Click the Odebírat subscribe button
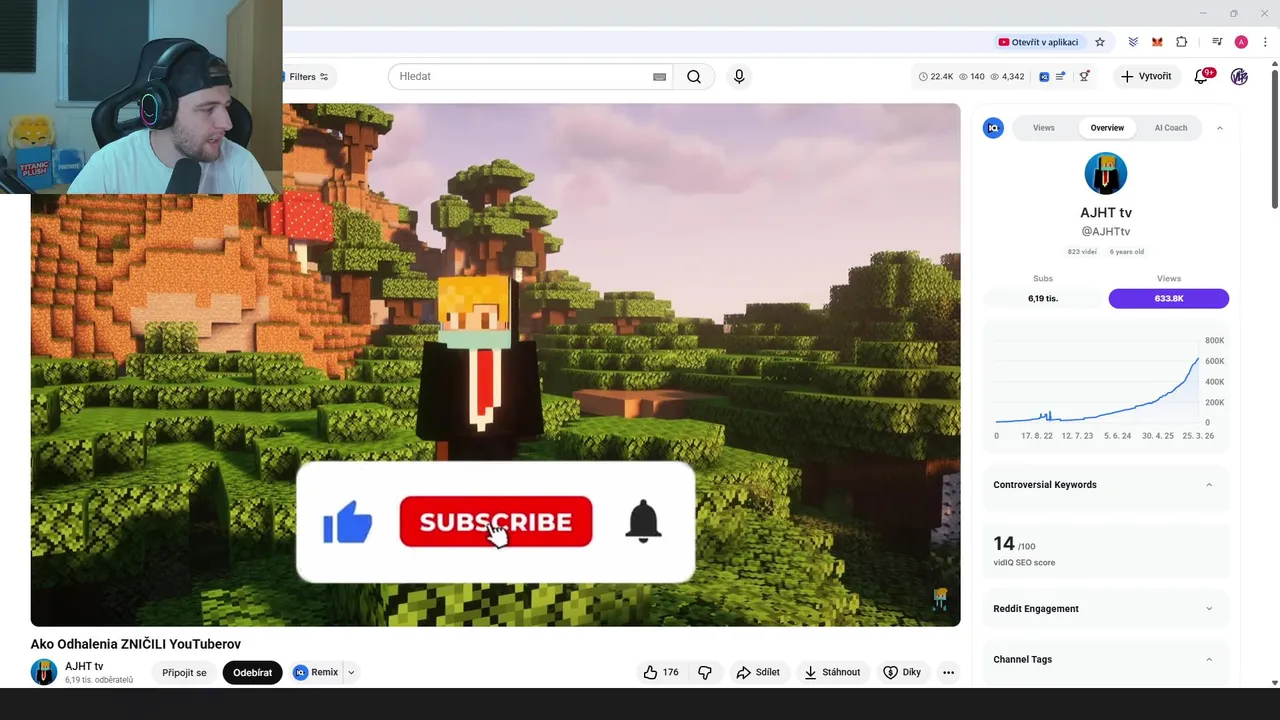Screen dimensions: 1280x720 point(252,672)
